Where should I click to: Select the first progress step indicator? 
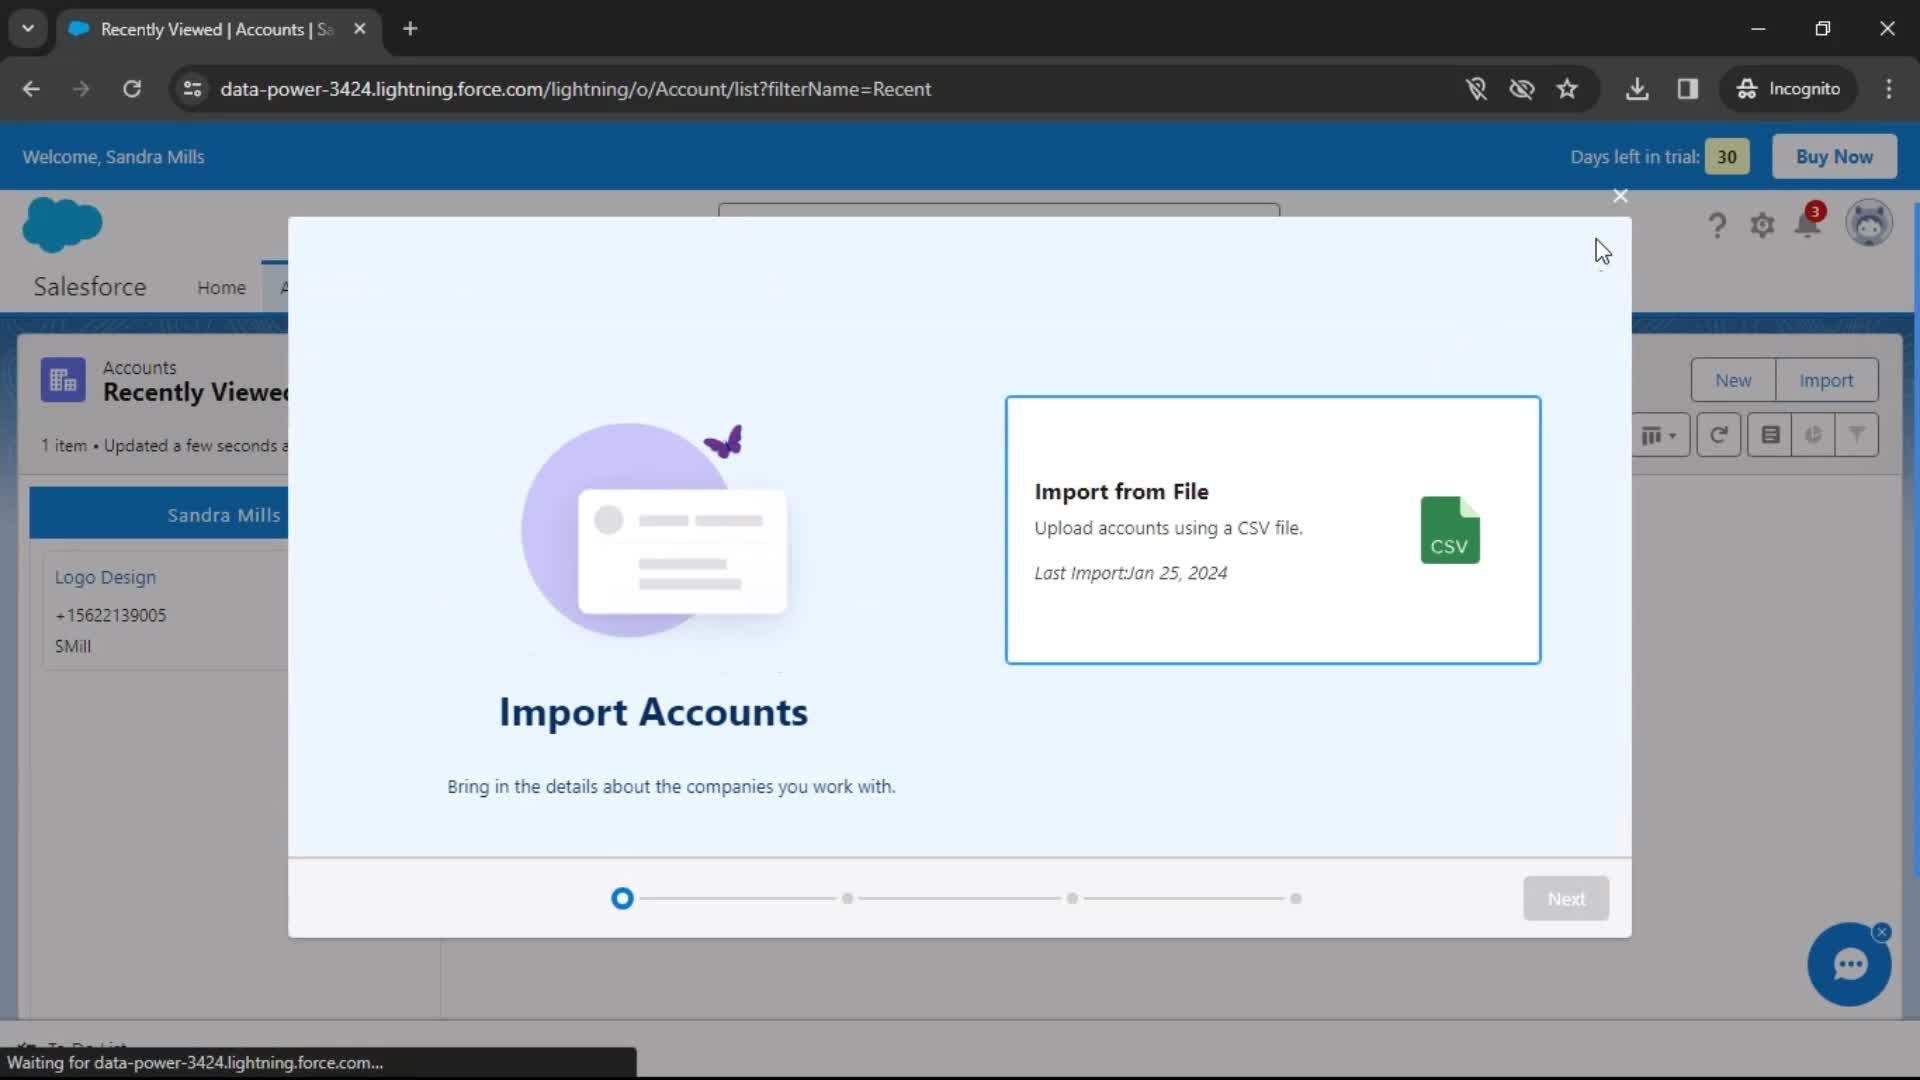pos(622,898)
